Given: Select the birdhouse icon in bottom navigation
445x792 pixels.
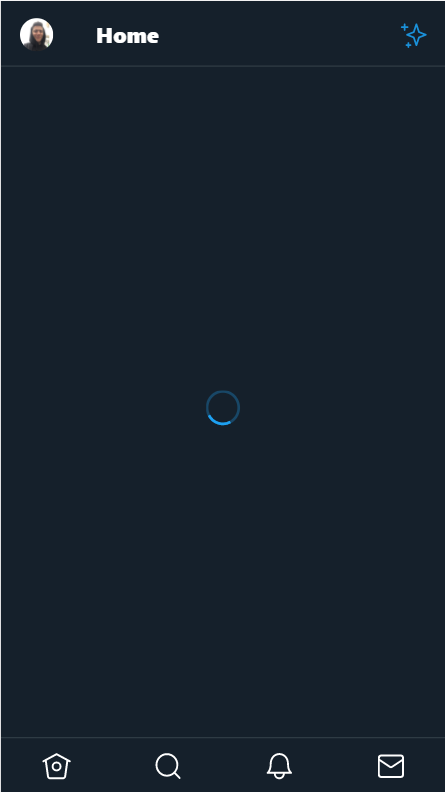Looking at the screenshot, I should click(57, 766).
